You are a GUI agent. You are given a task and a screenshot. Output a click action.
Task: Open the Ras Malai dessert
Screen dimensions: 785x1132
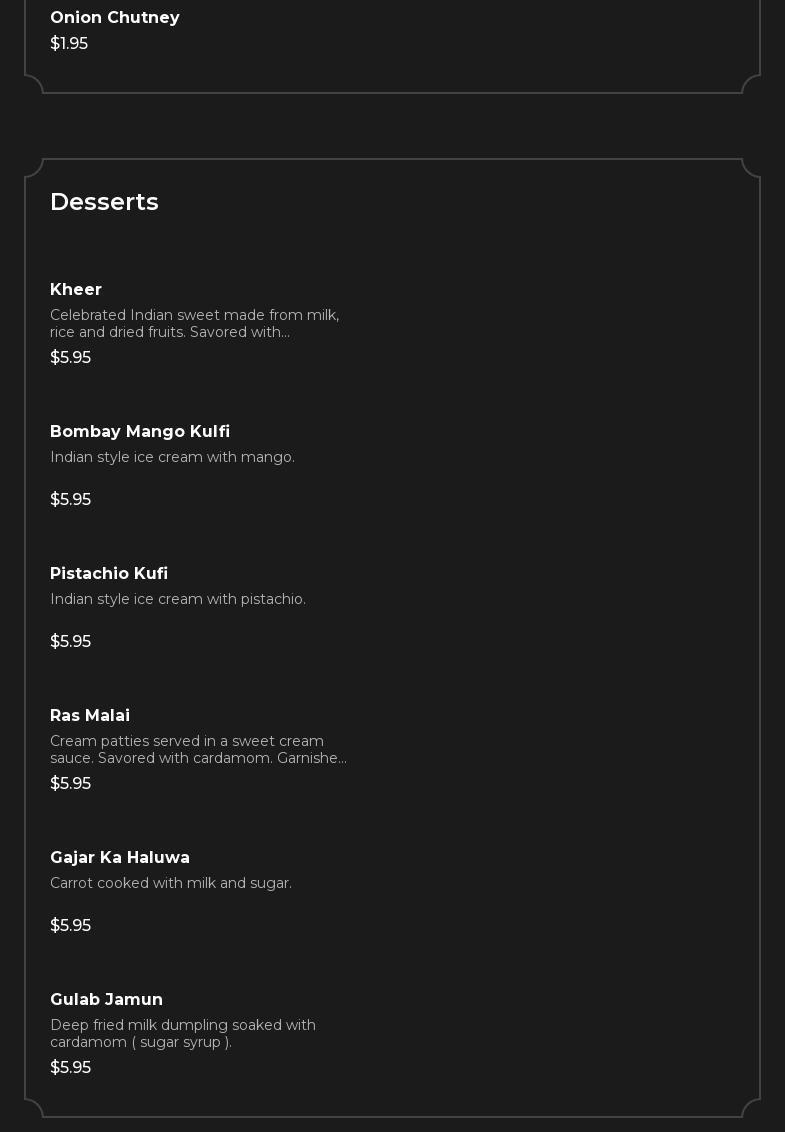click(90, 716)
